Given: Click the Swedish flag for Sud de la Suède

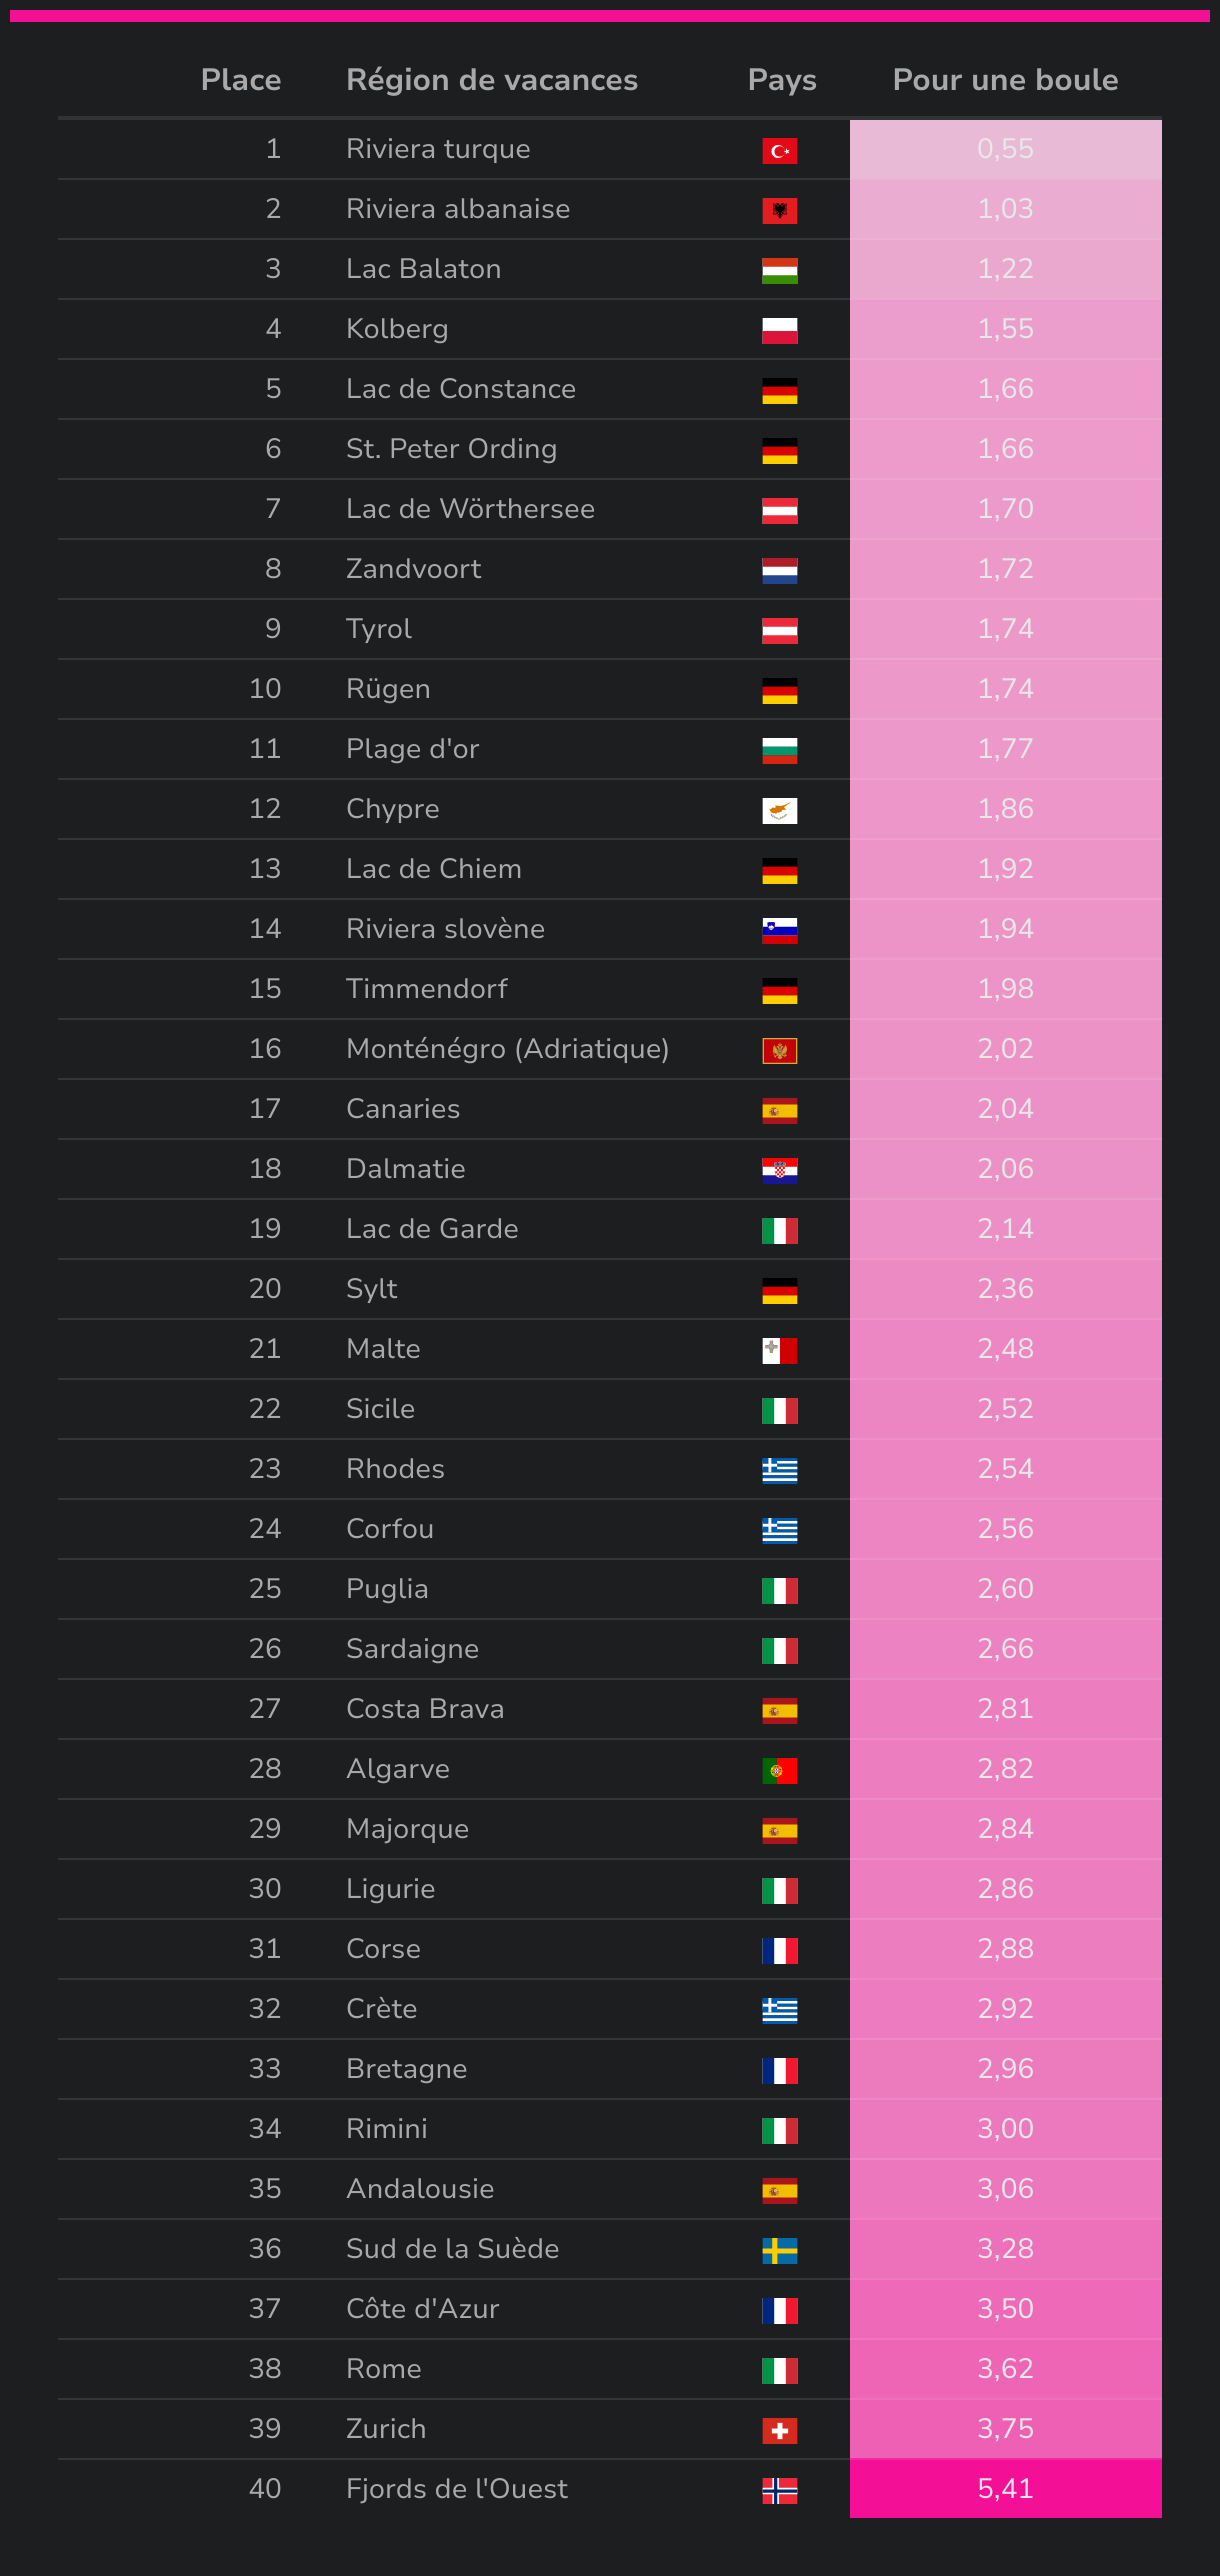Looking at the screenshot, I should click(x=779, y=2251).
